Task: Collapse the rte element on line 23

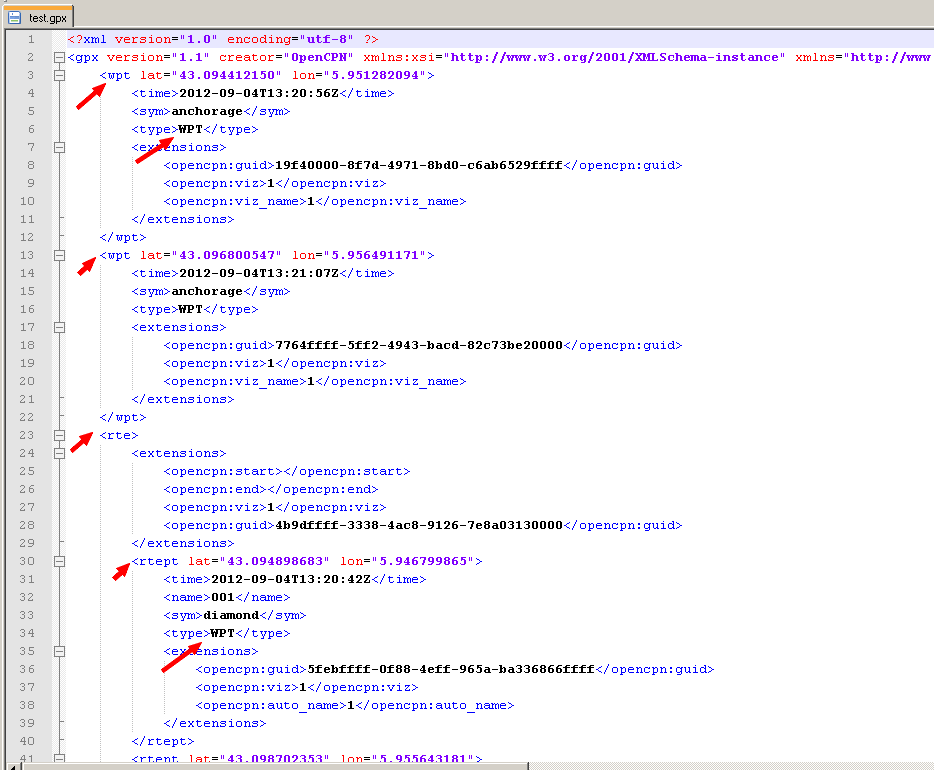Action: [59, 435]
